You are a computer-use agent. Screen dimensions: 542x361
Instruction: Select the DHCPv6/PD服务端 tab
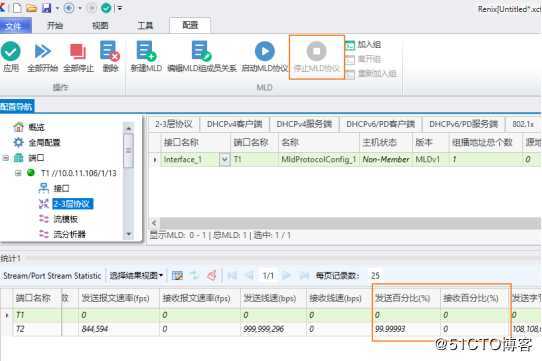tap(464, 124)
